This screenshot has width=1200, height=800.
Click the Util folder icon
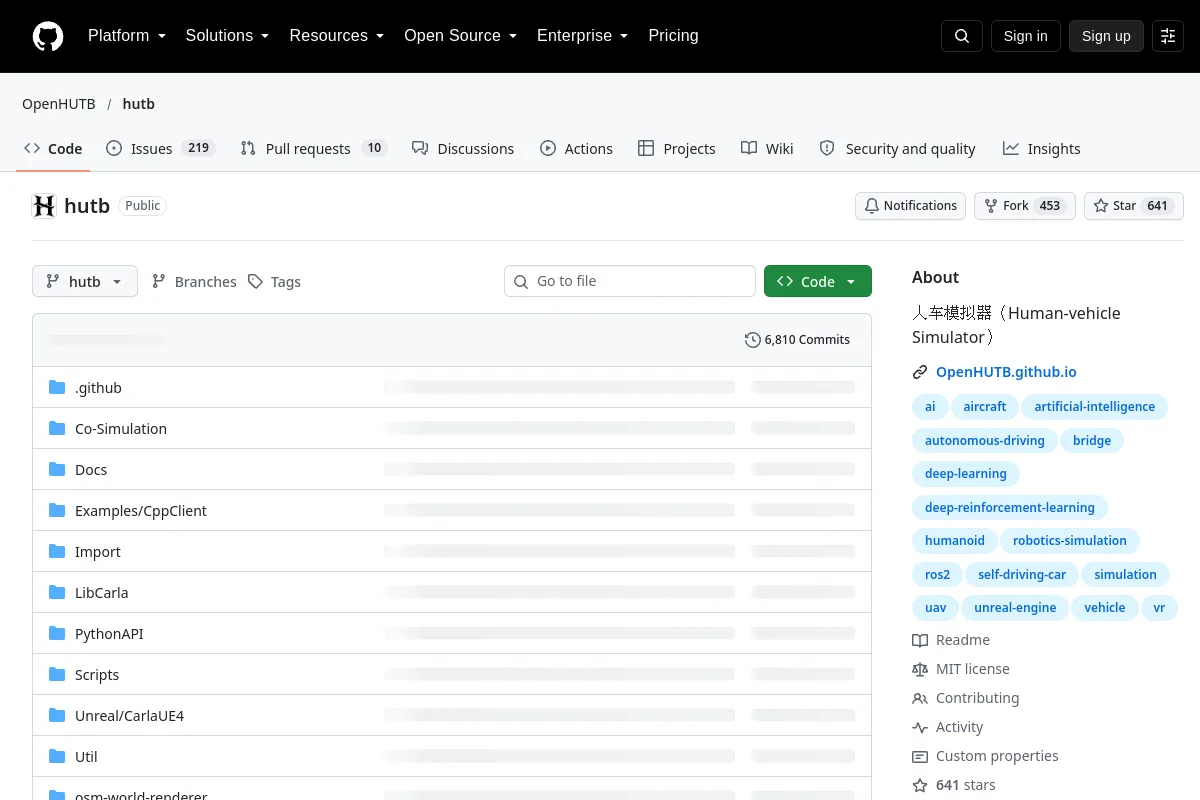(57, 757)
